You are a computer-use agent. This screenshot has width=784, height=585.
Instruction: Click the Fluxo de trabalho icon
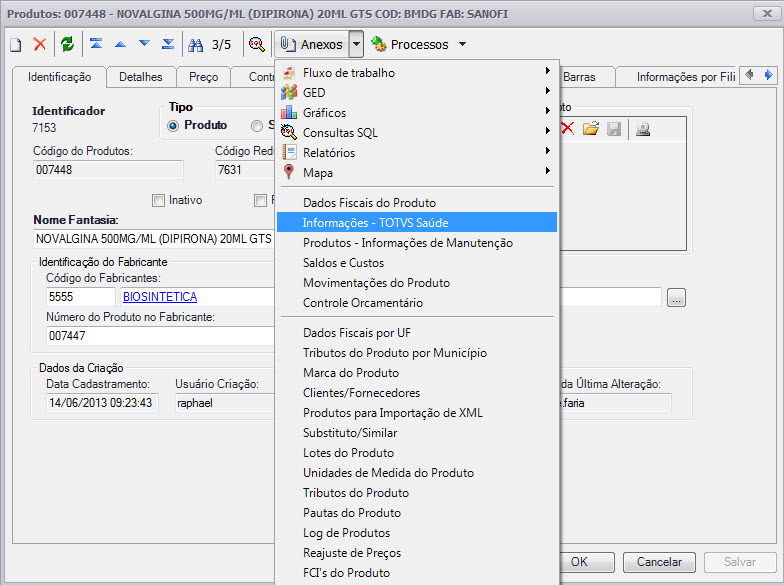pyautogui.click(x=289, y=73)
